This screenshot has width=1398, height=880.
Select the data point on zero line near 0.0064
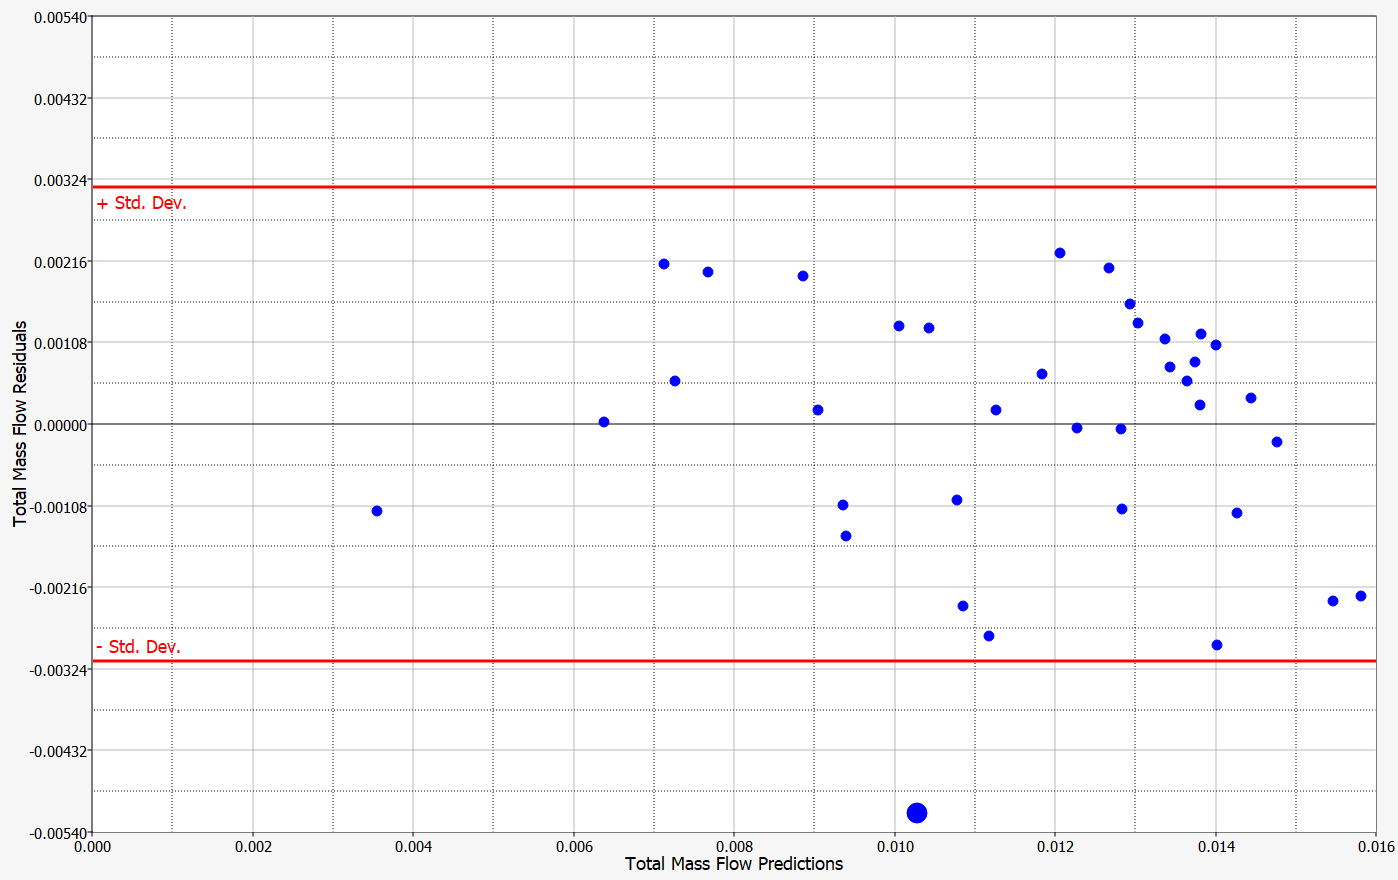click(x=604, y=422)
